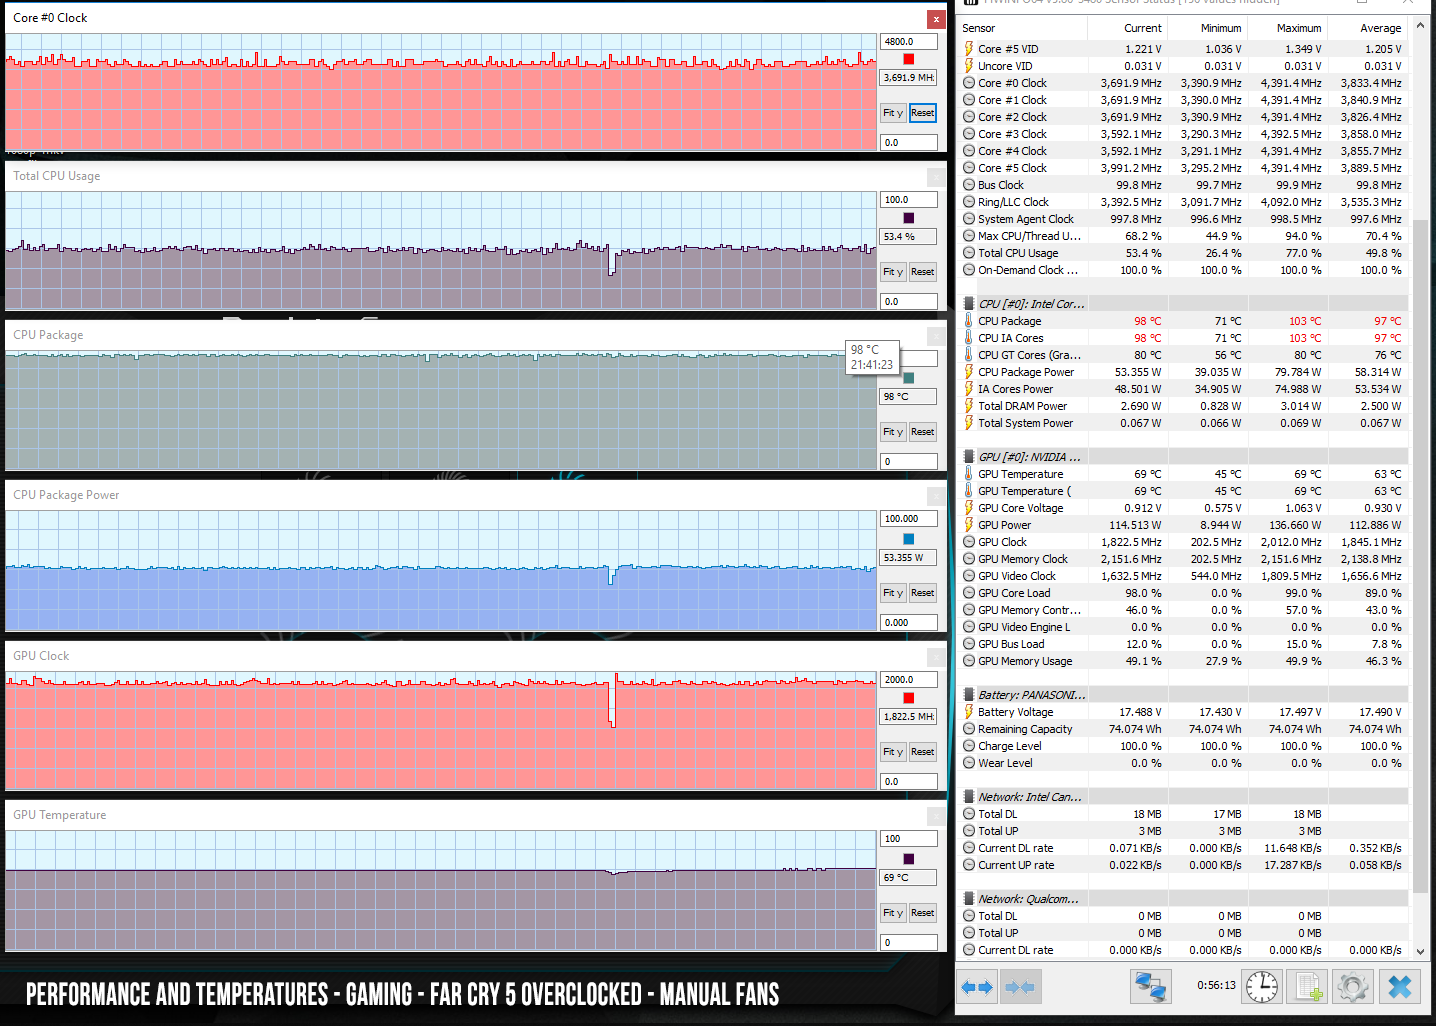Click Fit y in Total CPU Usage graph
The width and height of the screenshot is (1436, 1026).
coord(893,272)
